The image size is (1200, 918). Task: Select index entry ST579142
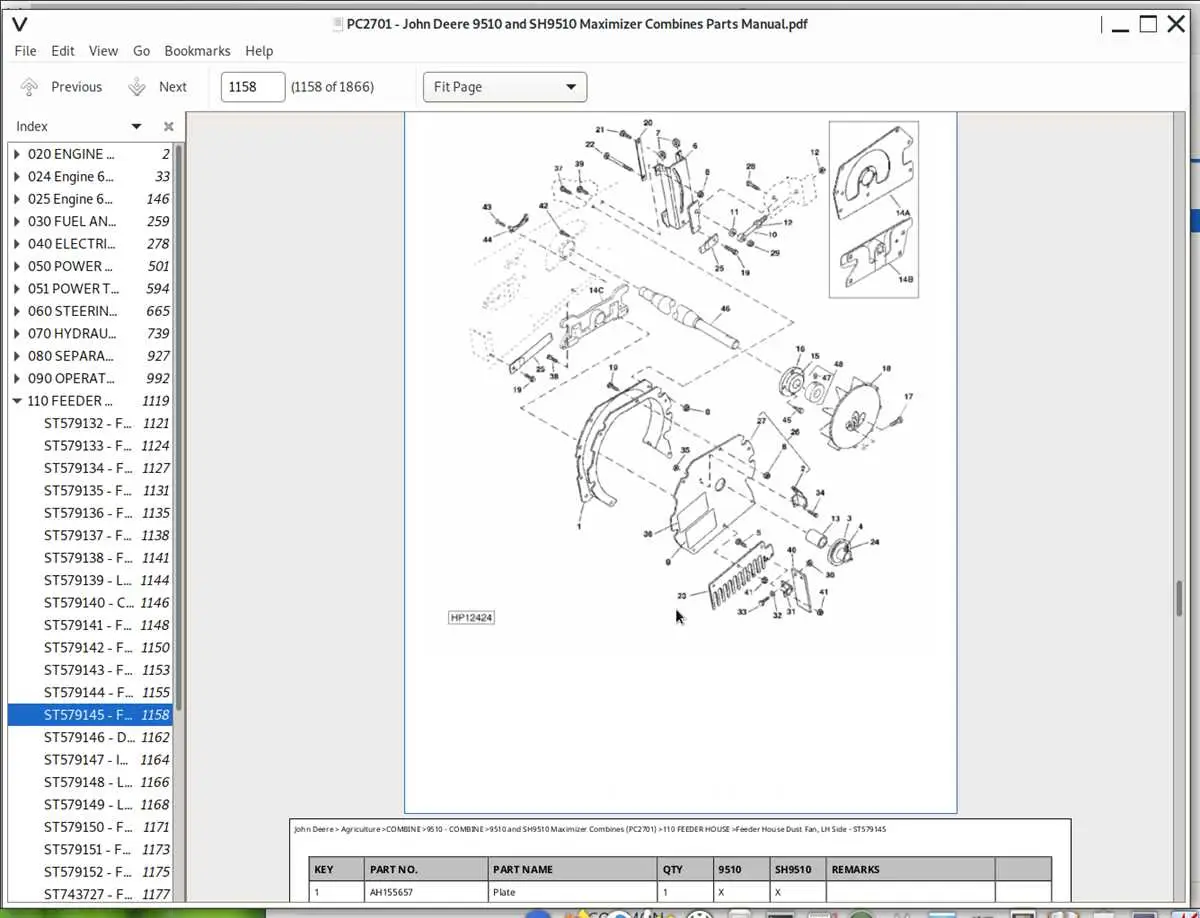tap(90, 648)
